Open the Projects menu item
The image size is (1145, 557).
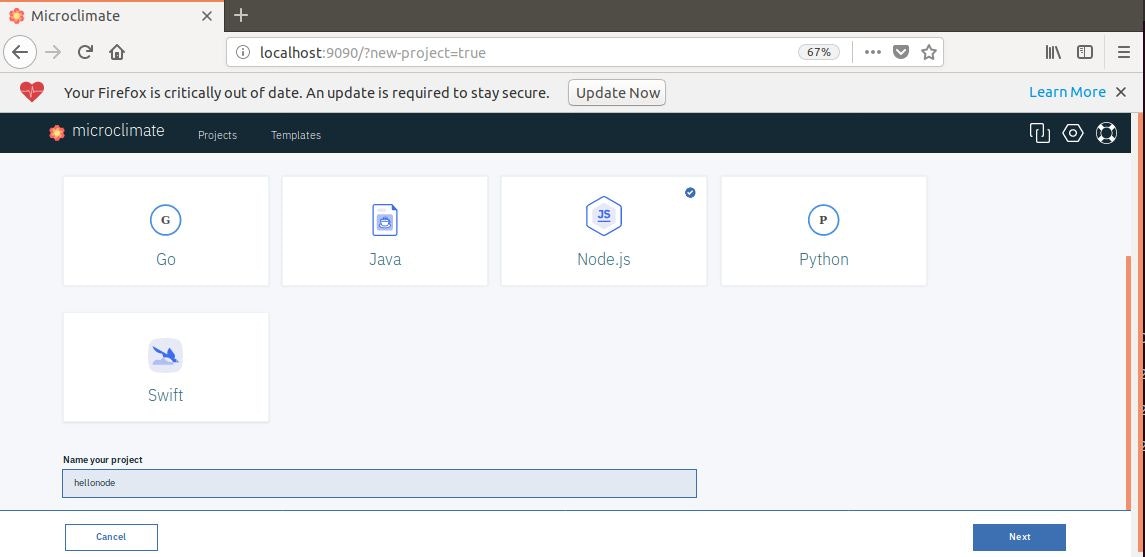[x=218, y=135]
